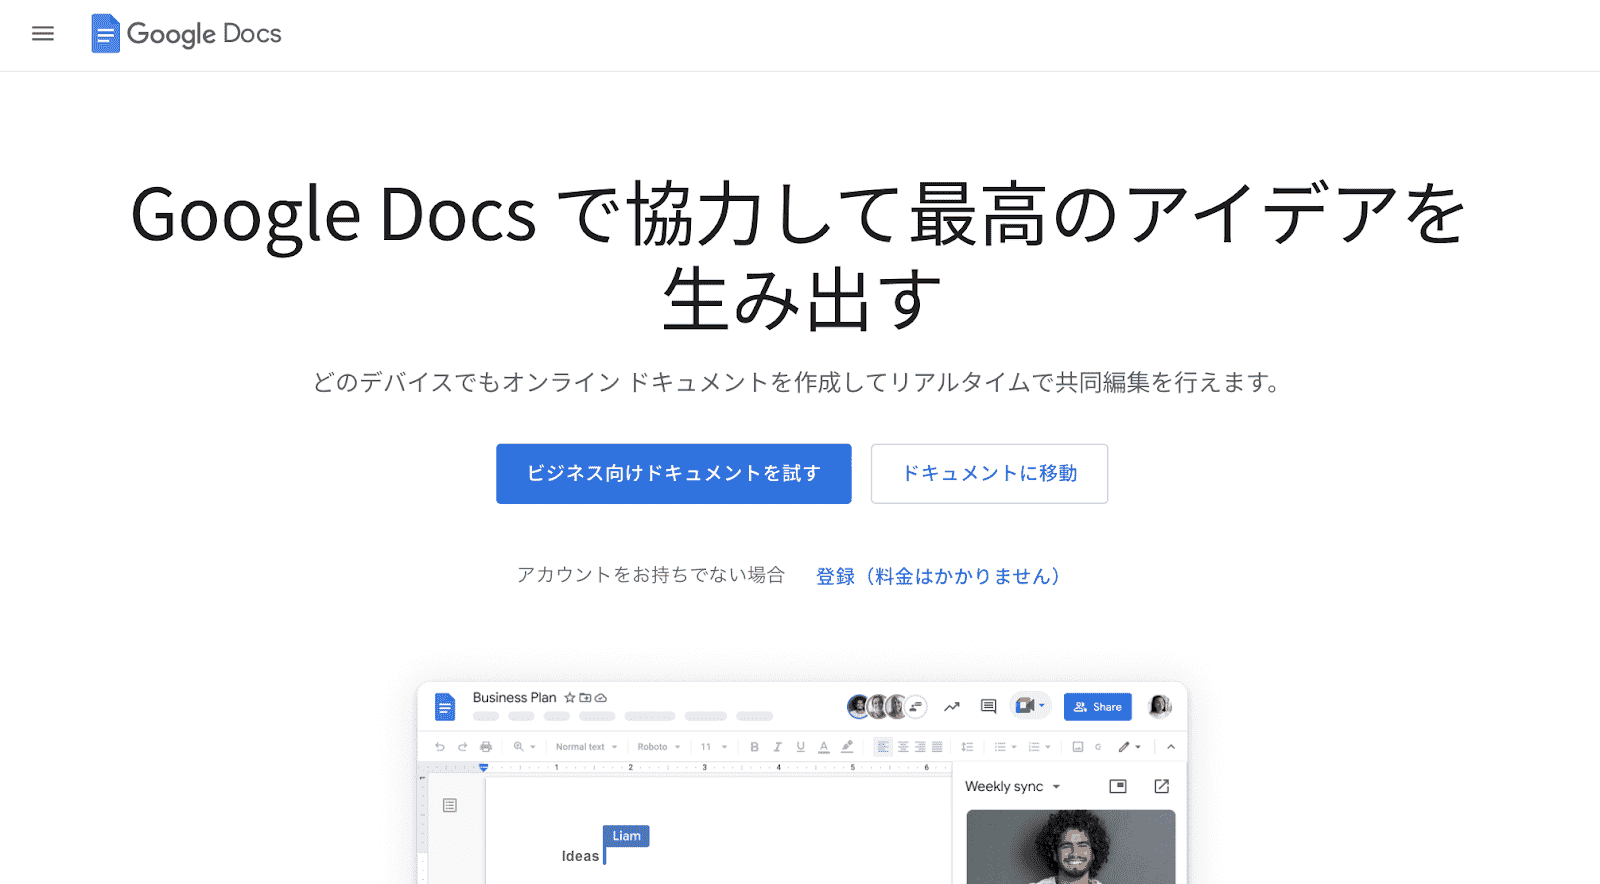Open the profile avatar beside Share
1600x884 pixels.
[1159, 706]
